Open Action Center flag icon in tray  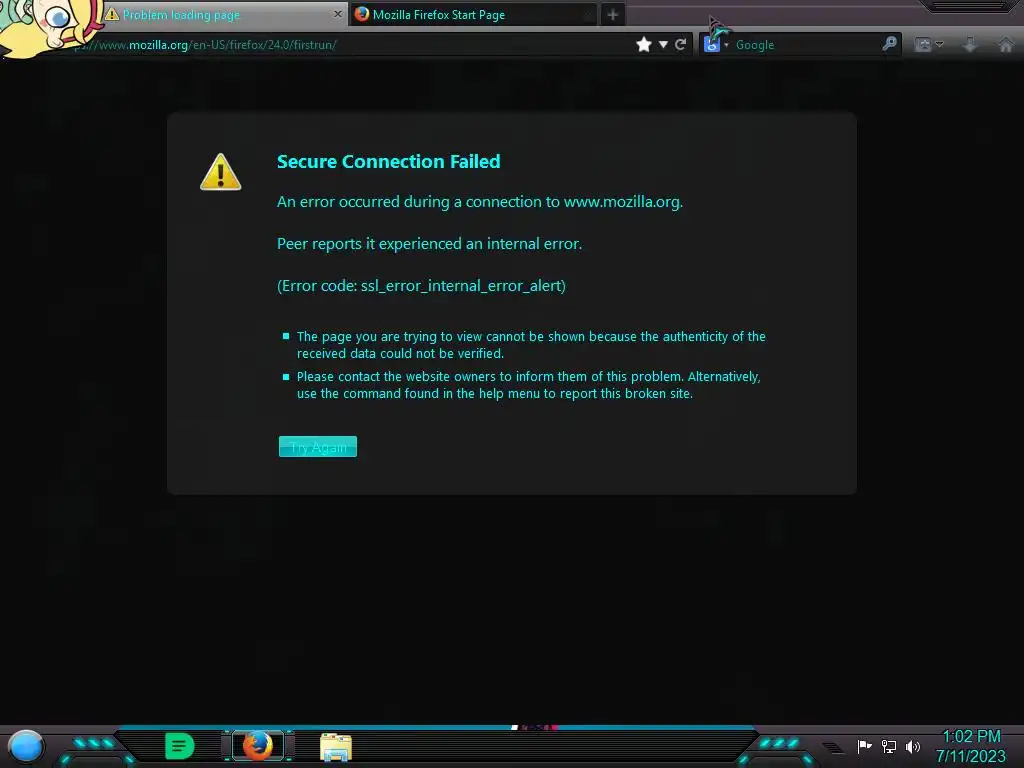point(864,746)
